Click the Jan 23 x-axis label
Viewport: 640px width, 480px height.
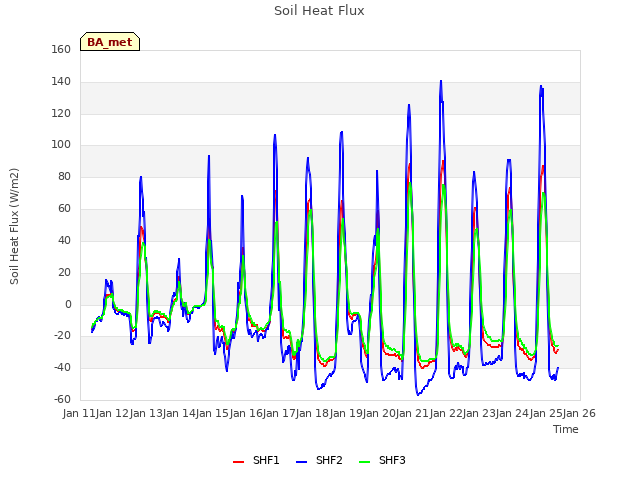pos(479,413)
